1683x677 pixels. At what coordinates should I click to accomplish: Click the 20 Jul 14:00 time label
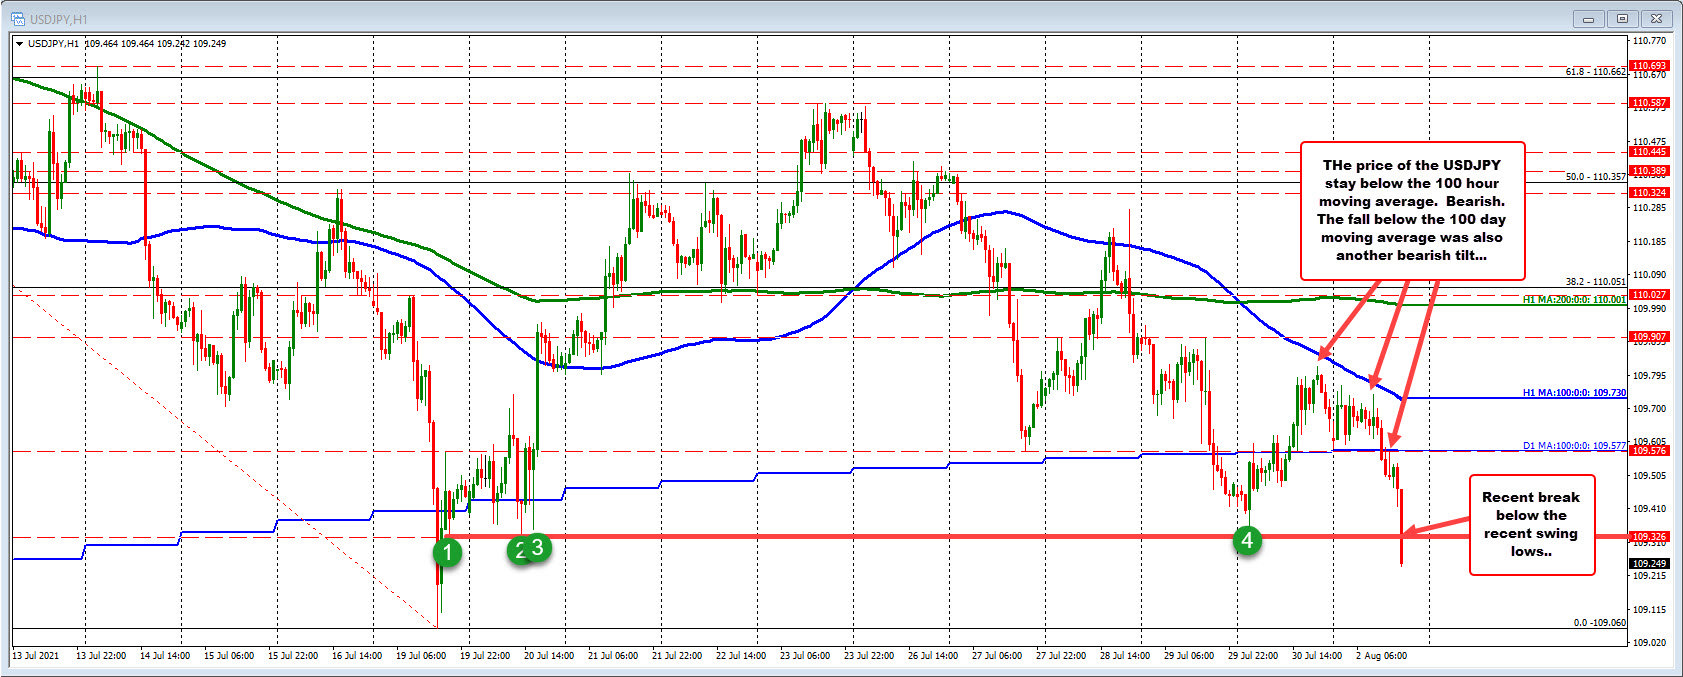(x=549, y=656)
